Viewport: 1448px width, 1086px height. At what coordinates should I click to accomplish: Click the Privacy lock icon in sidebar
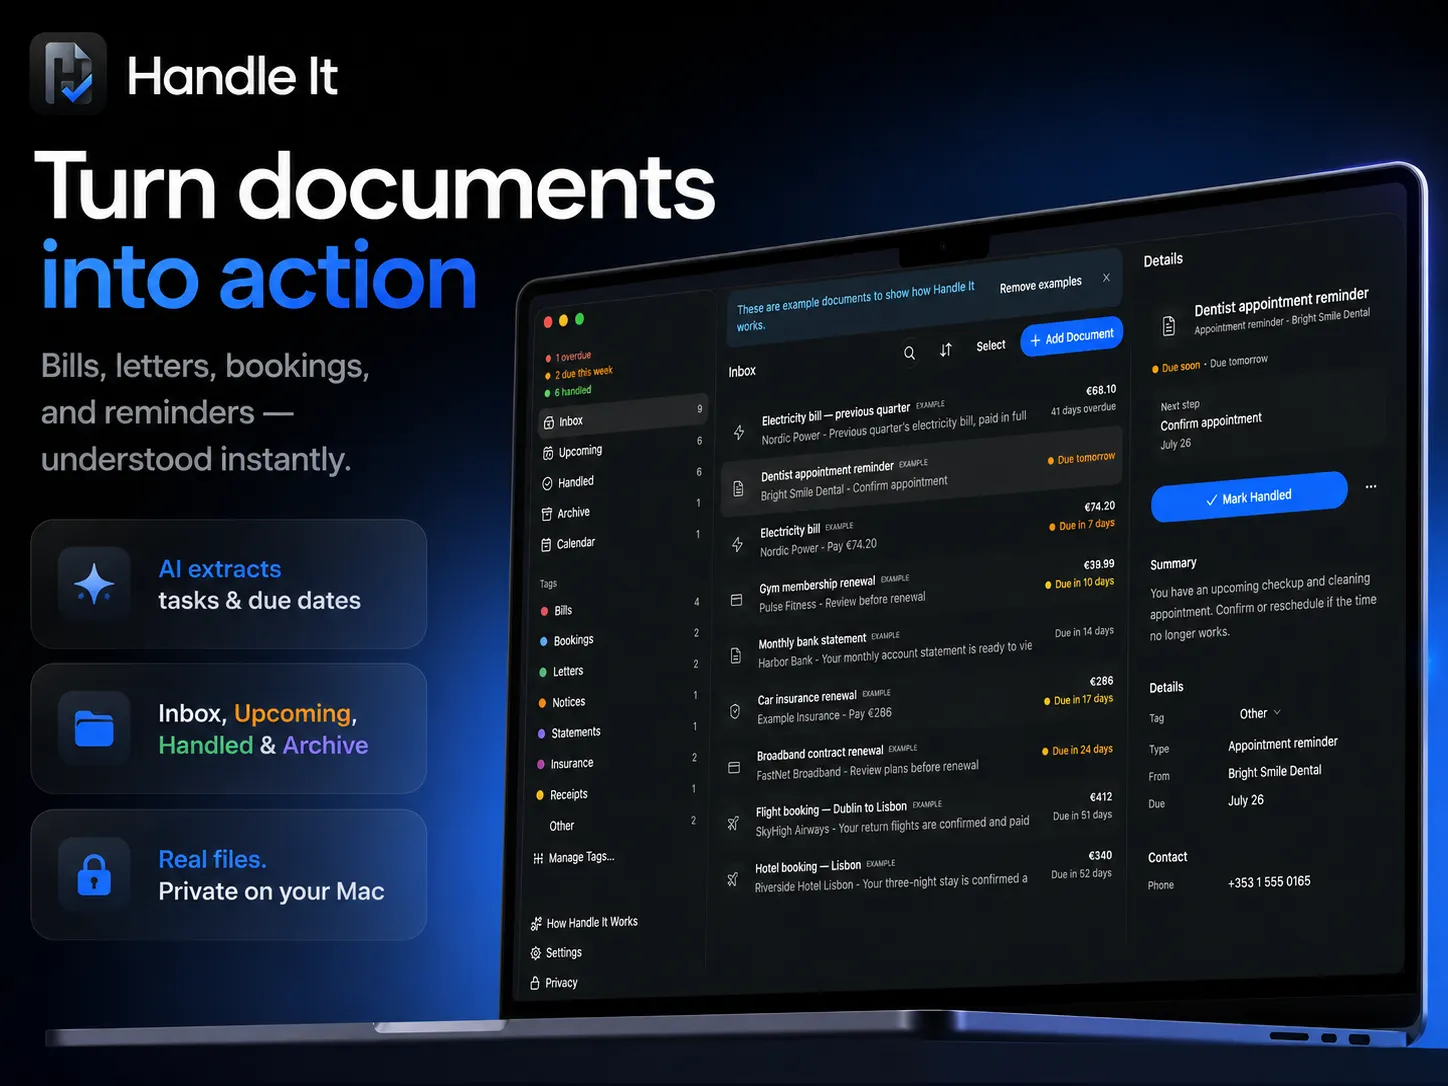535,984
